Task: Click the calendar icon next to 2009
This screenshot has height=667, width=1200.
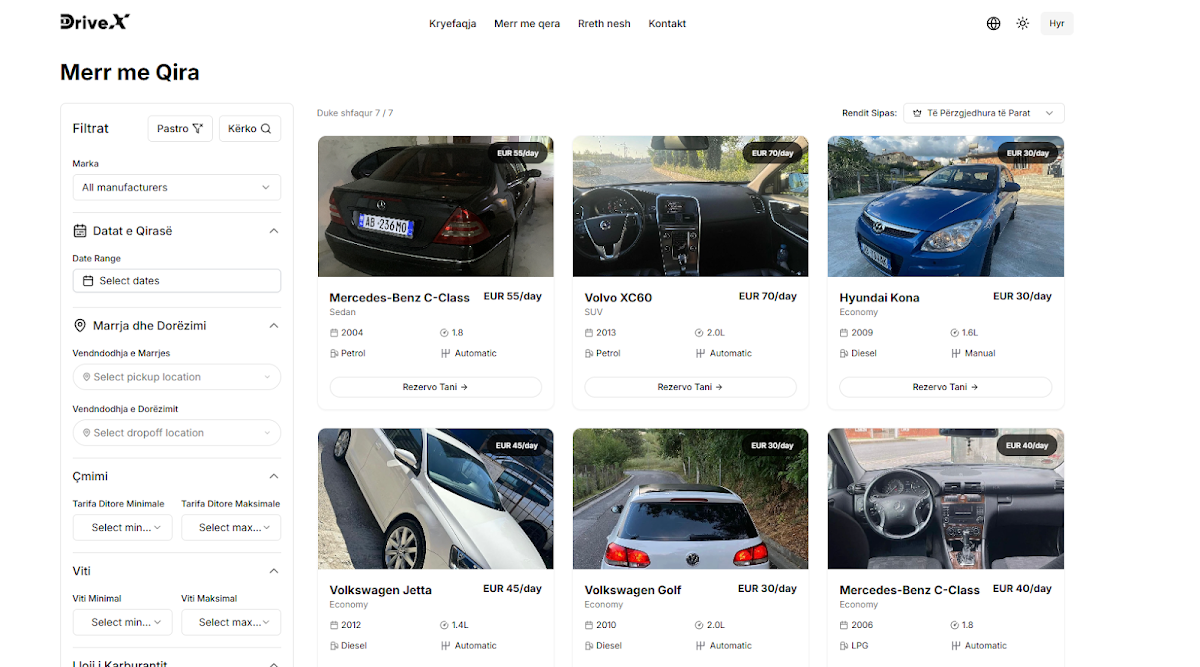Action: pyautogui.click(x=844, y=333)
